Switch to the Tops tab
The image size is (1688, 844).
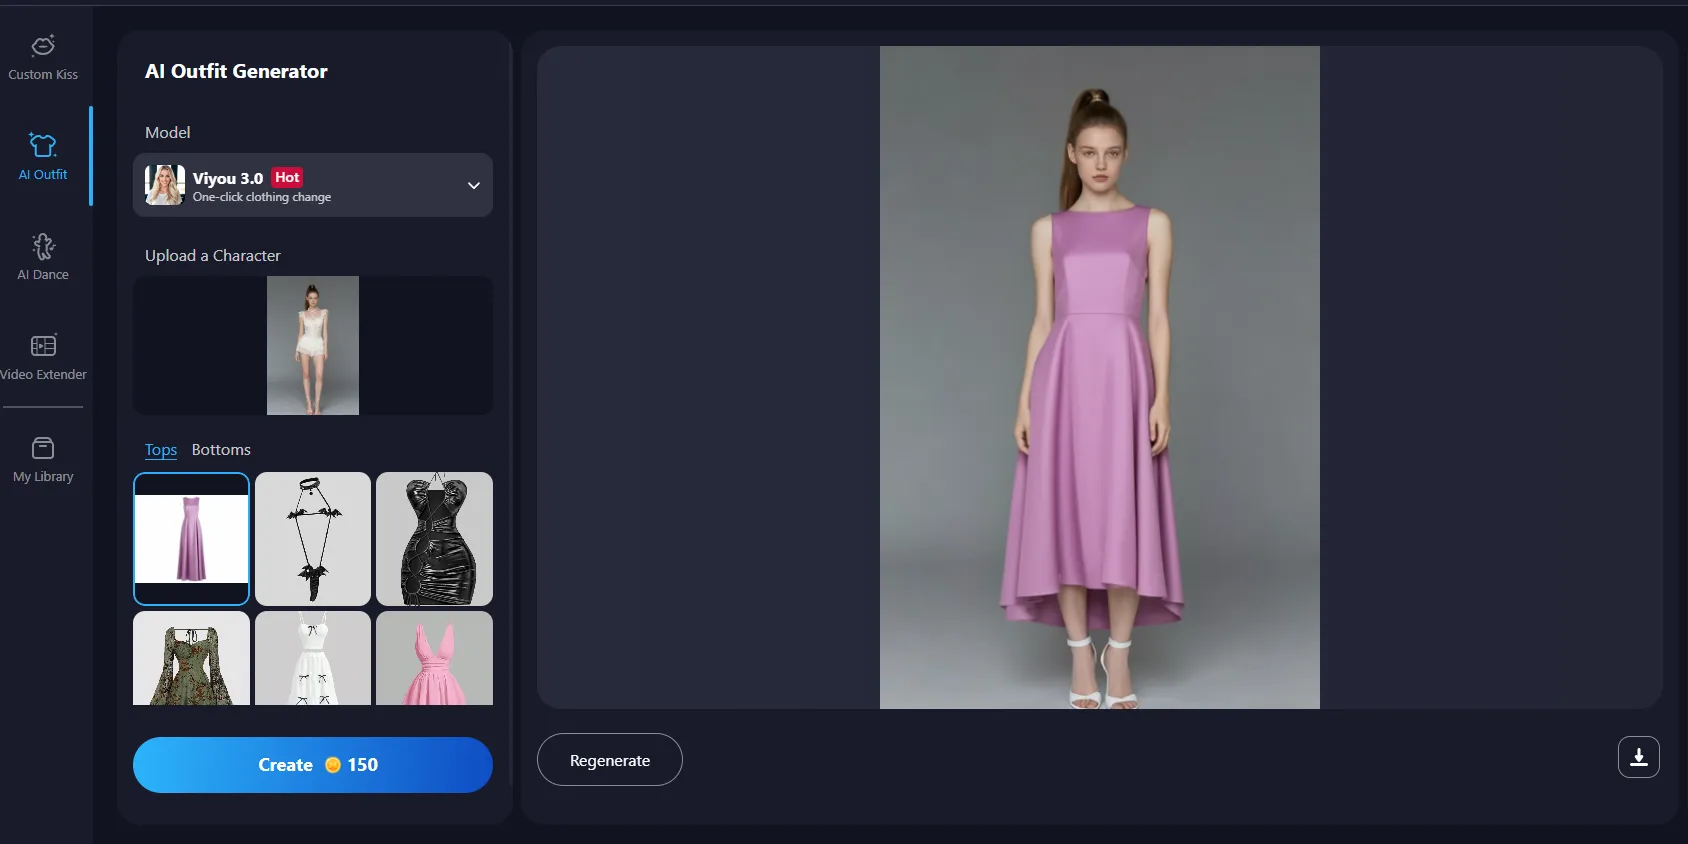point(160,450)
